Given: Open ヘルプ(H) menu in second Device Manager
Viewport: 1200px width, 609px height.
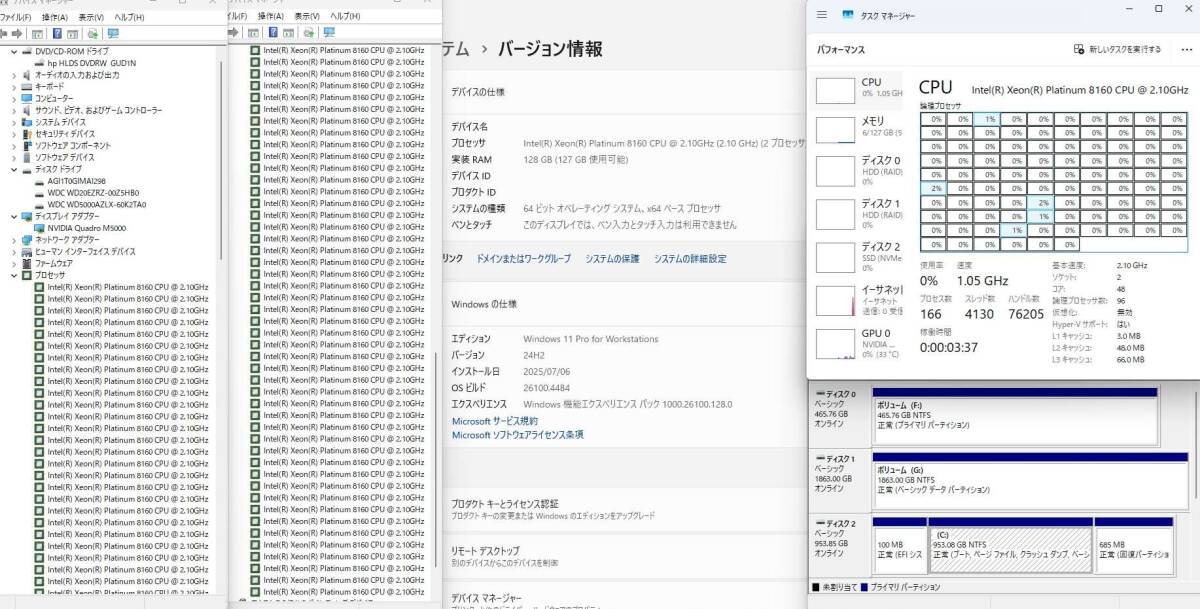Looking at the screenshot, I should pyautogui.click(x=346, y=17).
